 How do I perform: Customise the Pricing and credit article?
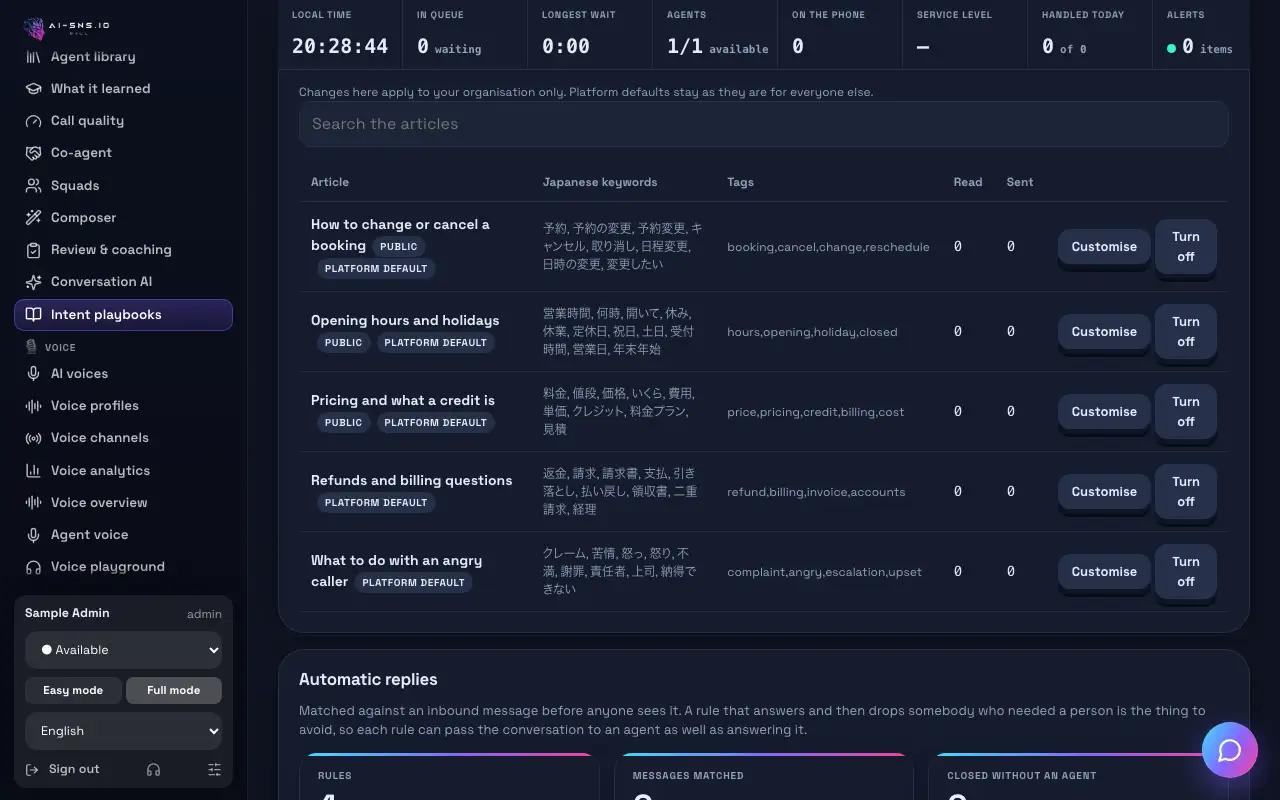pyautogui.click(x=1104, y=412)
